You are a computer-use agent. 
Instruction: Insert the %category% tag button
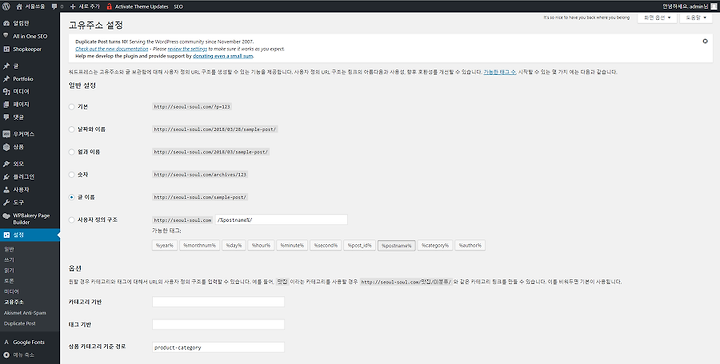435,246
